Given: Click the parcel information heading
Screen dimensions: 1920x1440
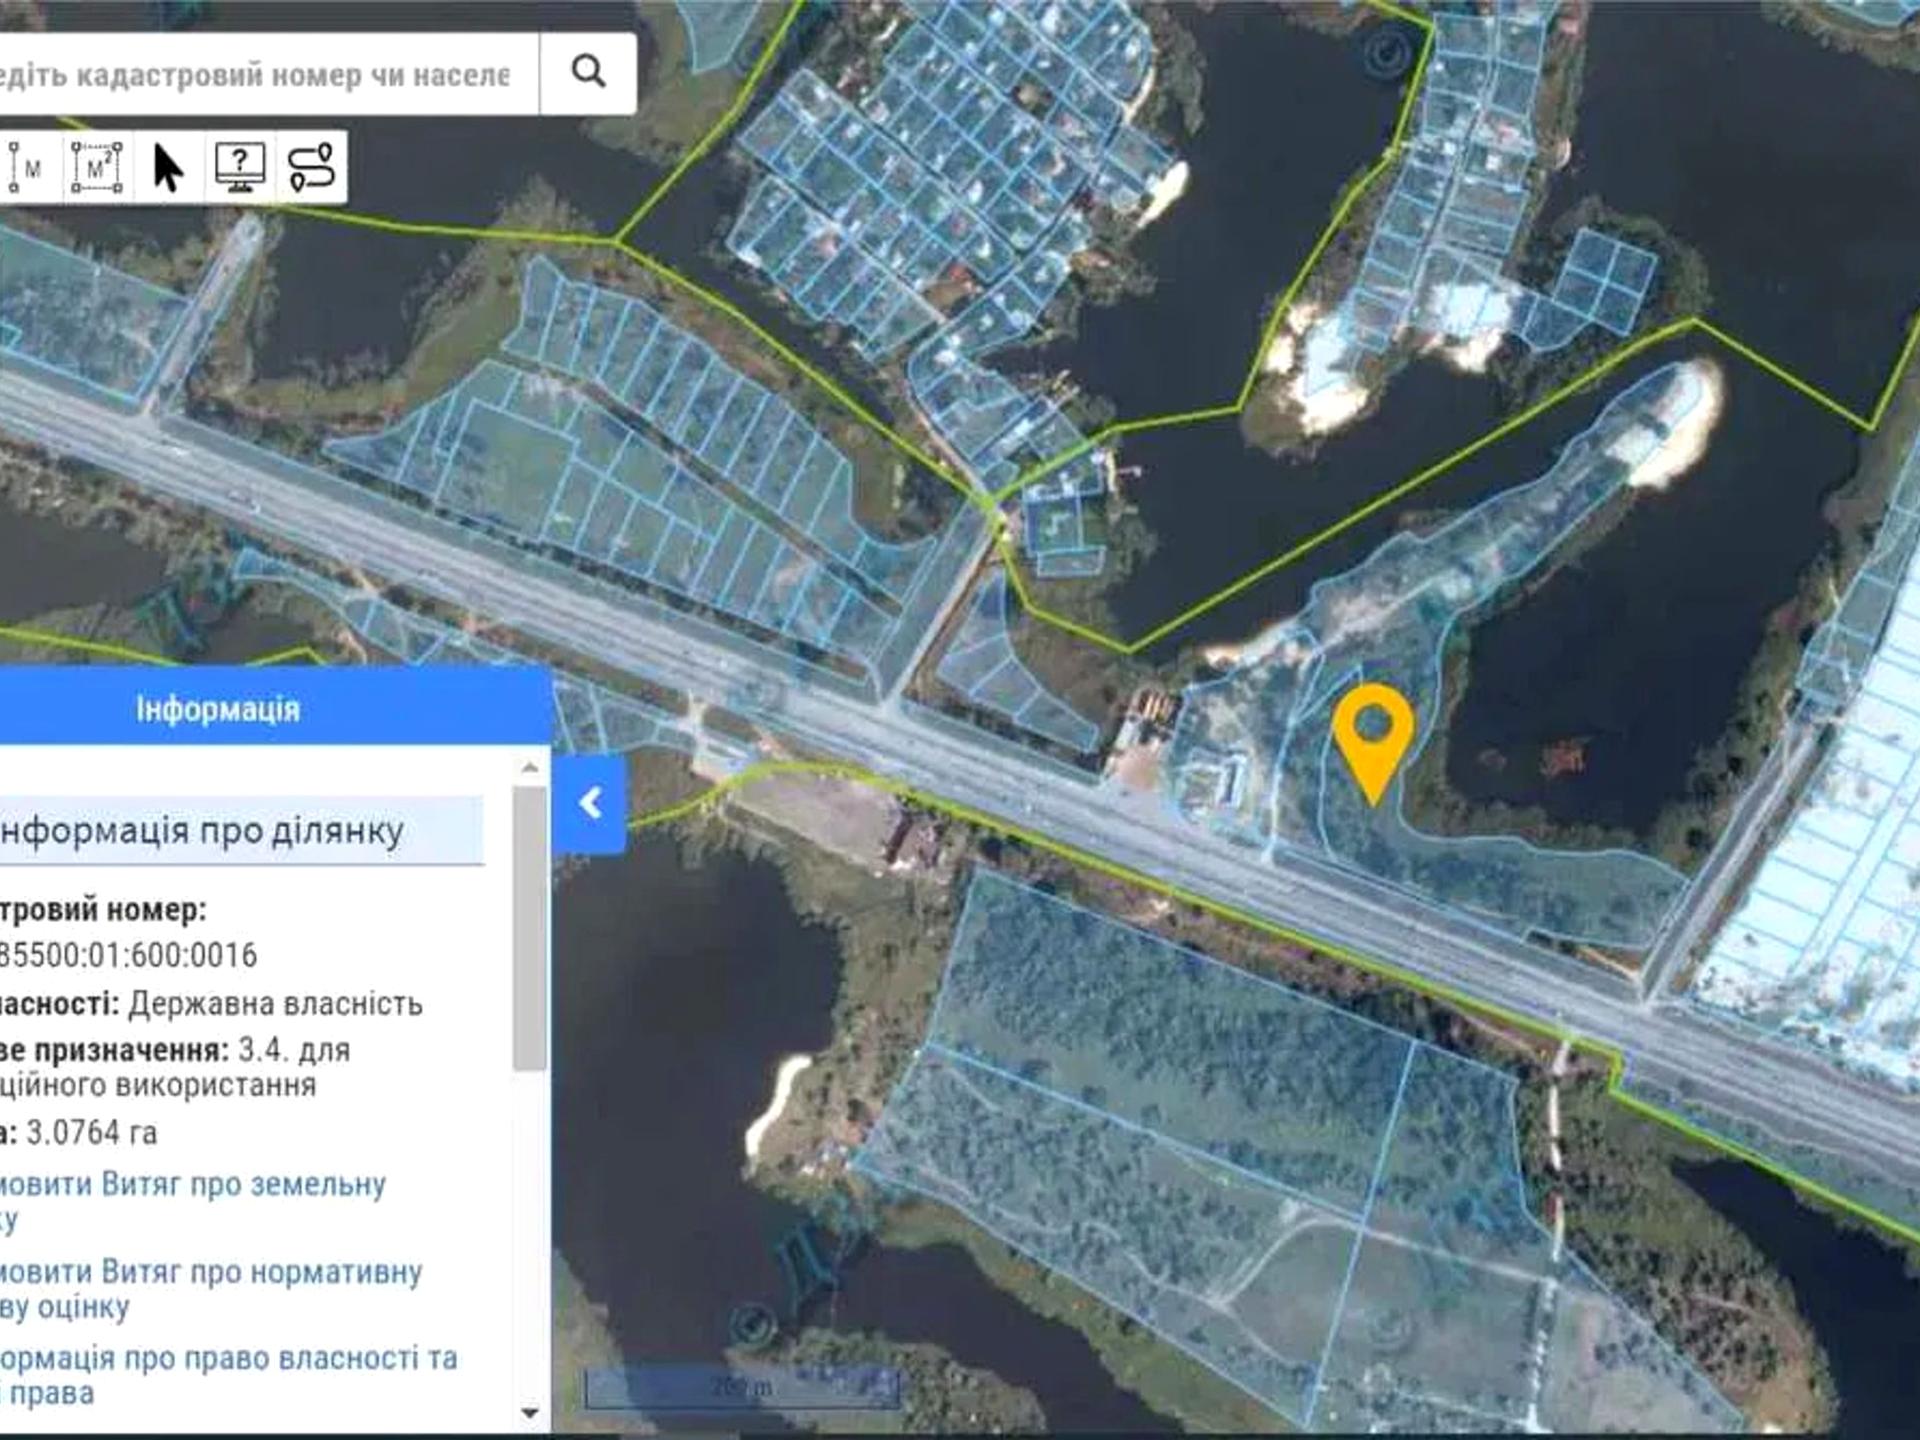Looking at the screenshot, I should pyautogui.click(x=201, y=830).
